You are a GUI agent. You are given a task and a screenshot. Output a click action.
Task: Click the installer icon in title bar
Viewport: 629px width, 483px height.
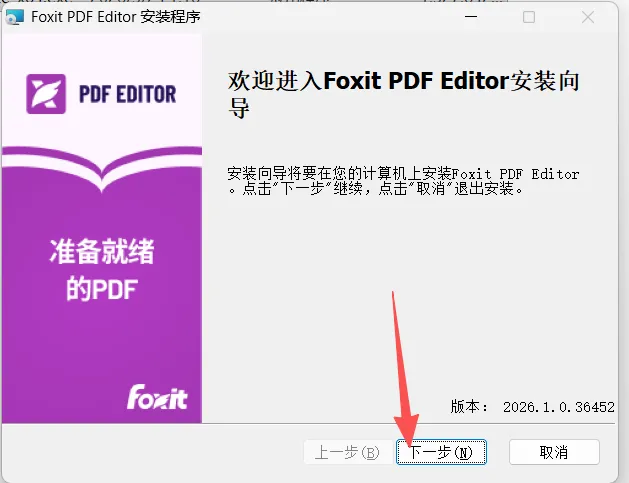14,17
